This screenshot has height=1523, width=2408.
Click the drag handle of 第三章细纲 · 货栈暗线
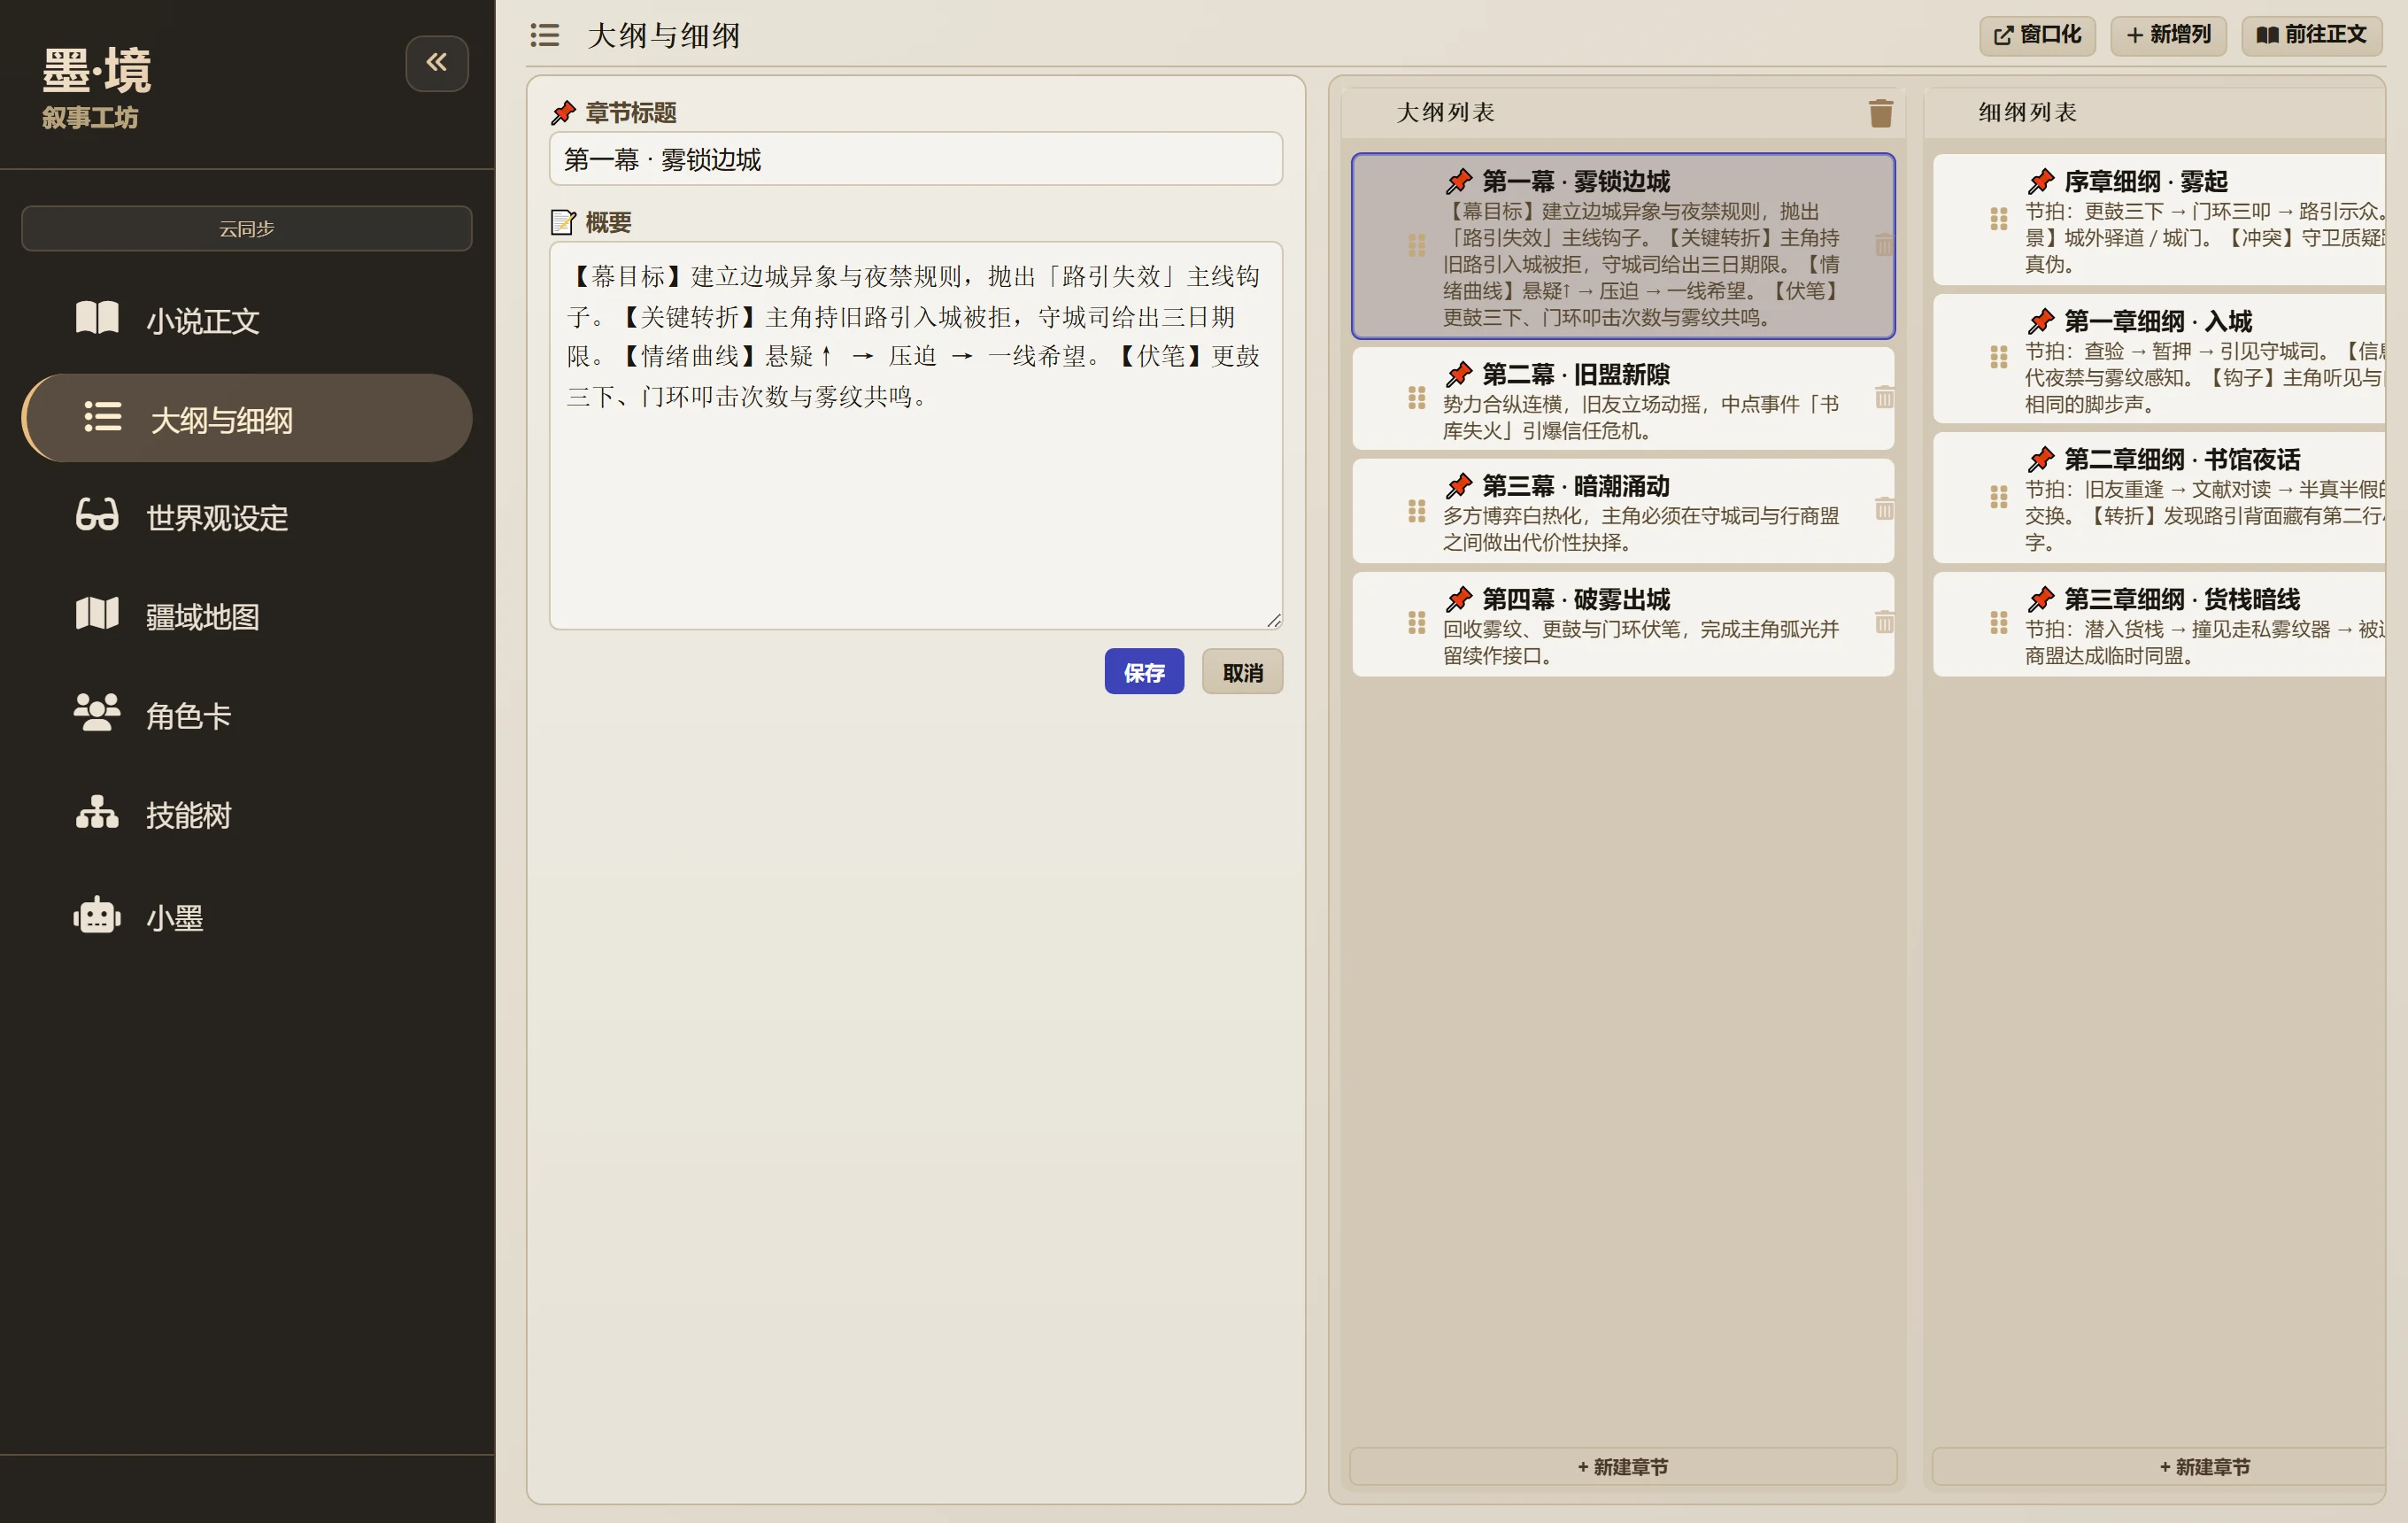(1998, 623)
